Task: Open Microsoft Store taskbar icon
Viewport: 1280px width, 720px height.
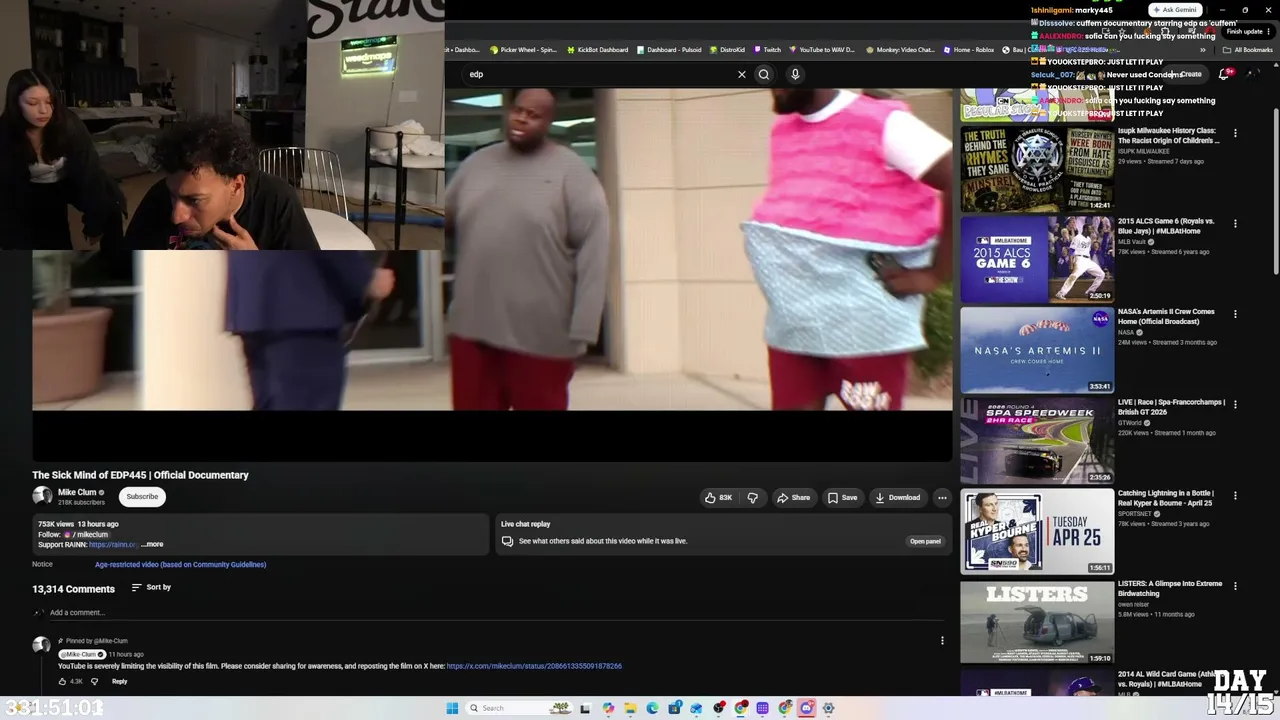Action: point(675,708)
